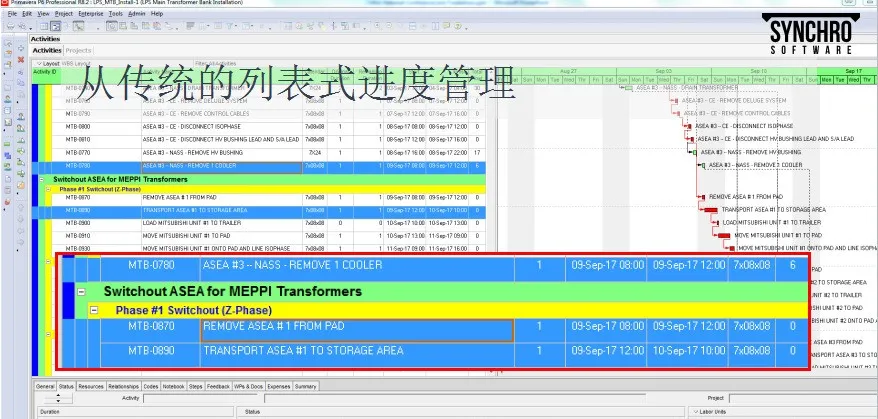Collapse the Switchout ASEA for MEPPI Transformers group
This screenshot has width=878, height=419.
click(x=41, y=179)
